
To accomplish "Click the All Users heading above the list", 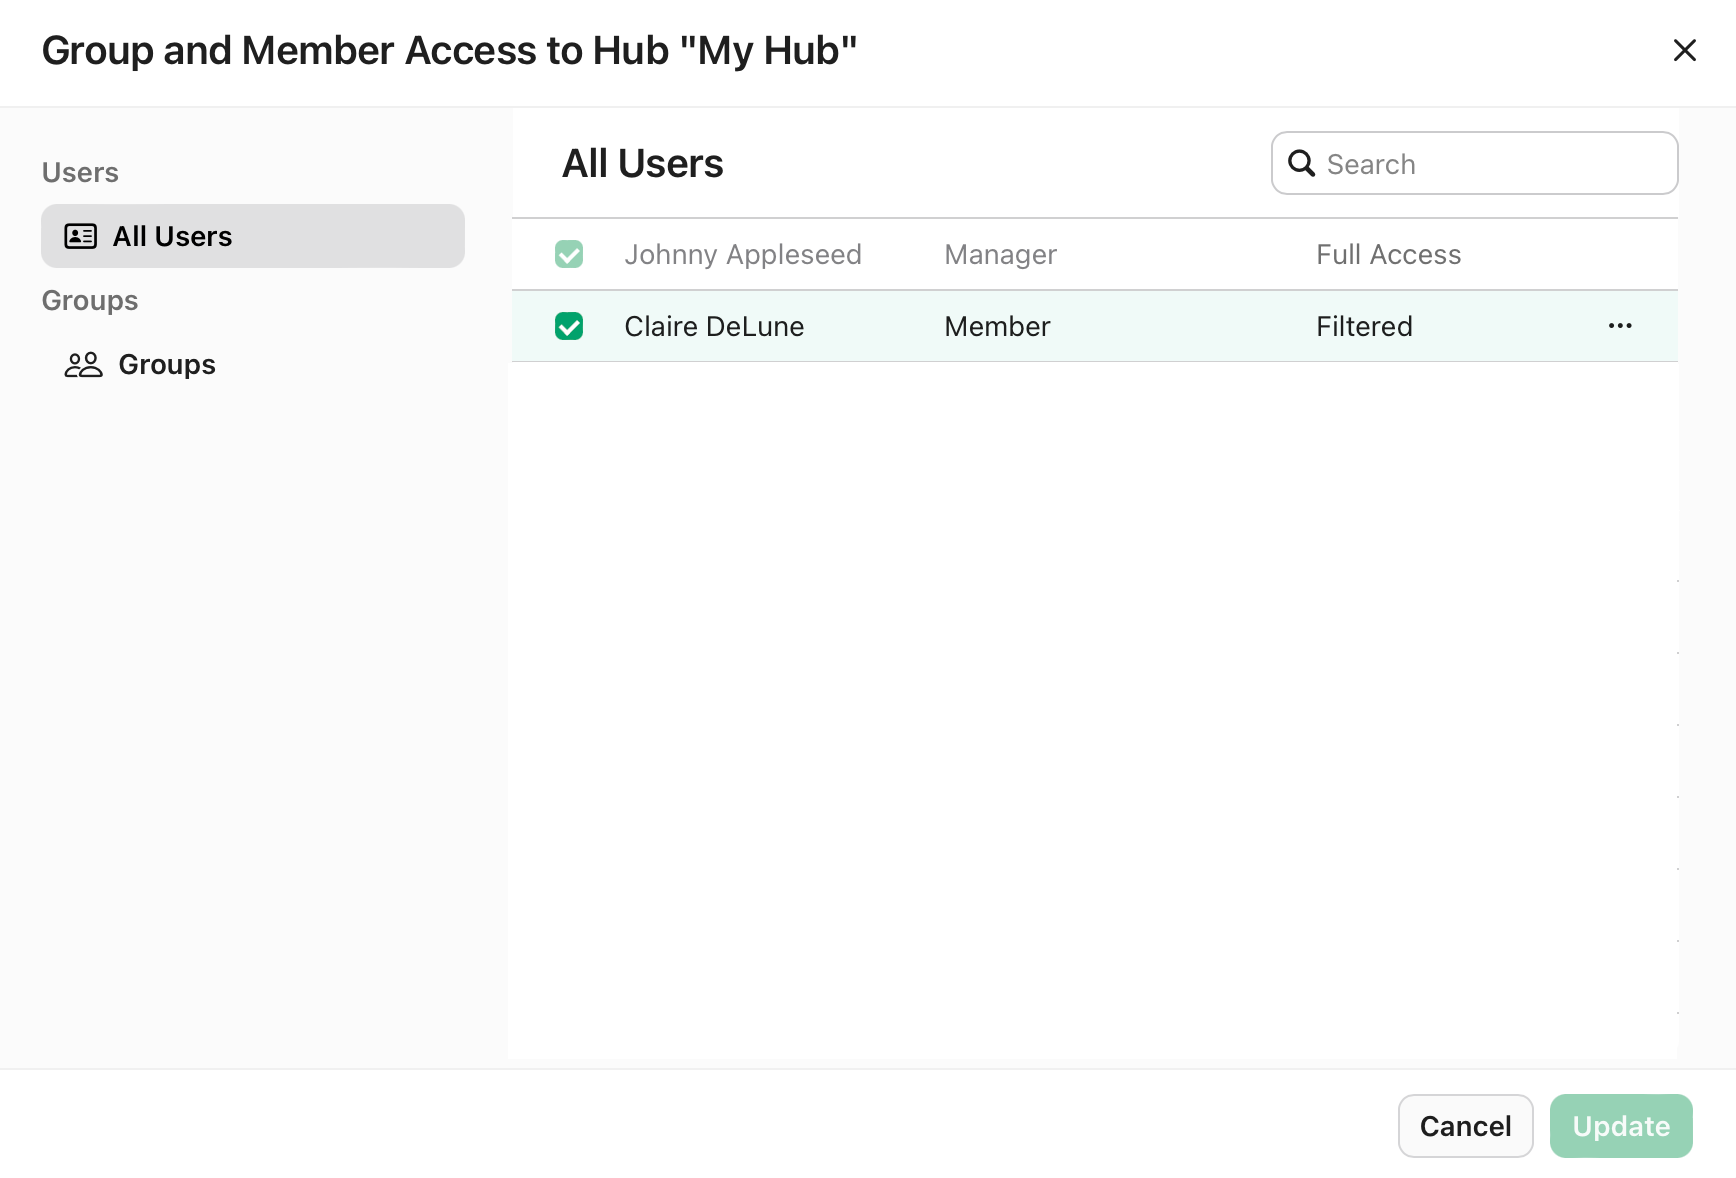I will coord(643,163).
